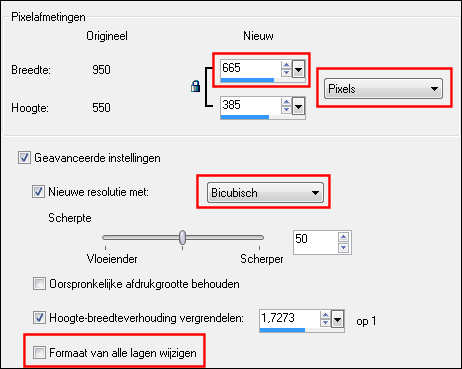
Task: Enable Formaat van alle lagen wijzigen
Action: click(39, 353)
